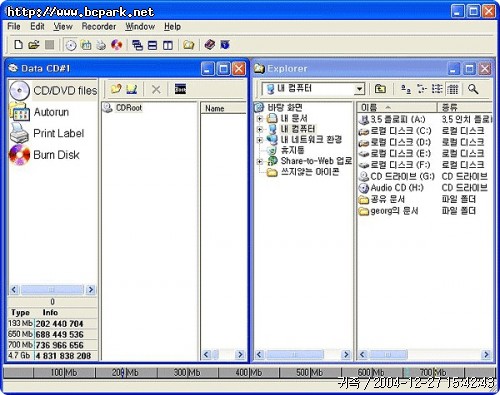Screen dimensions: 500x395
Task: Open the Edit menu
Action: click(37, 26)
